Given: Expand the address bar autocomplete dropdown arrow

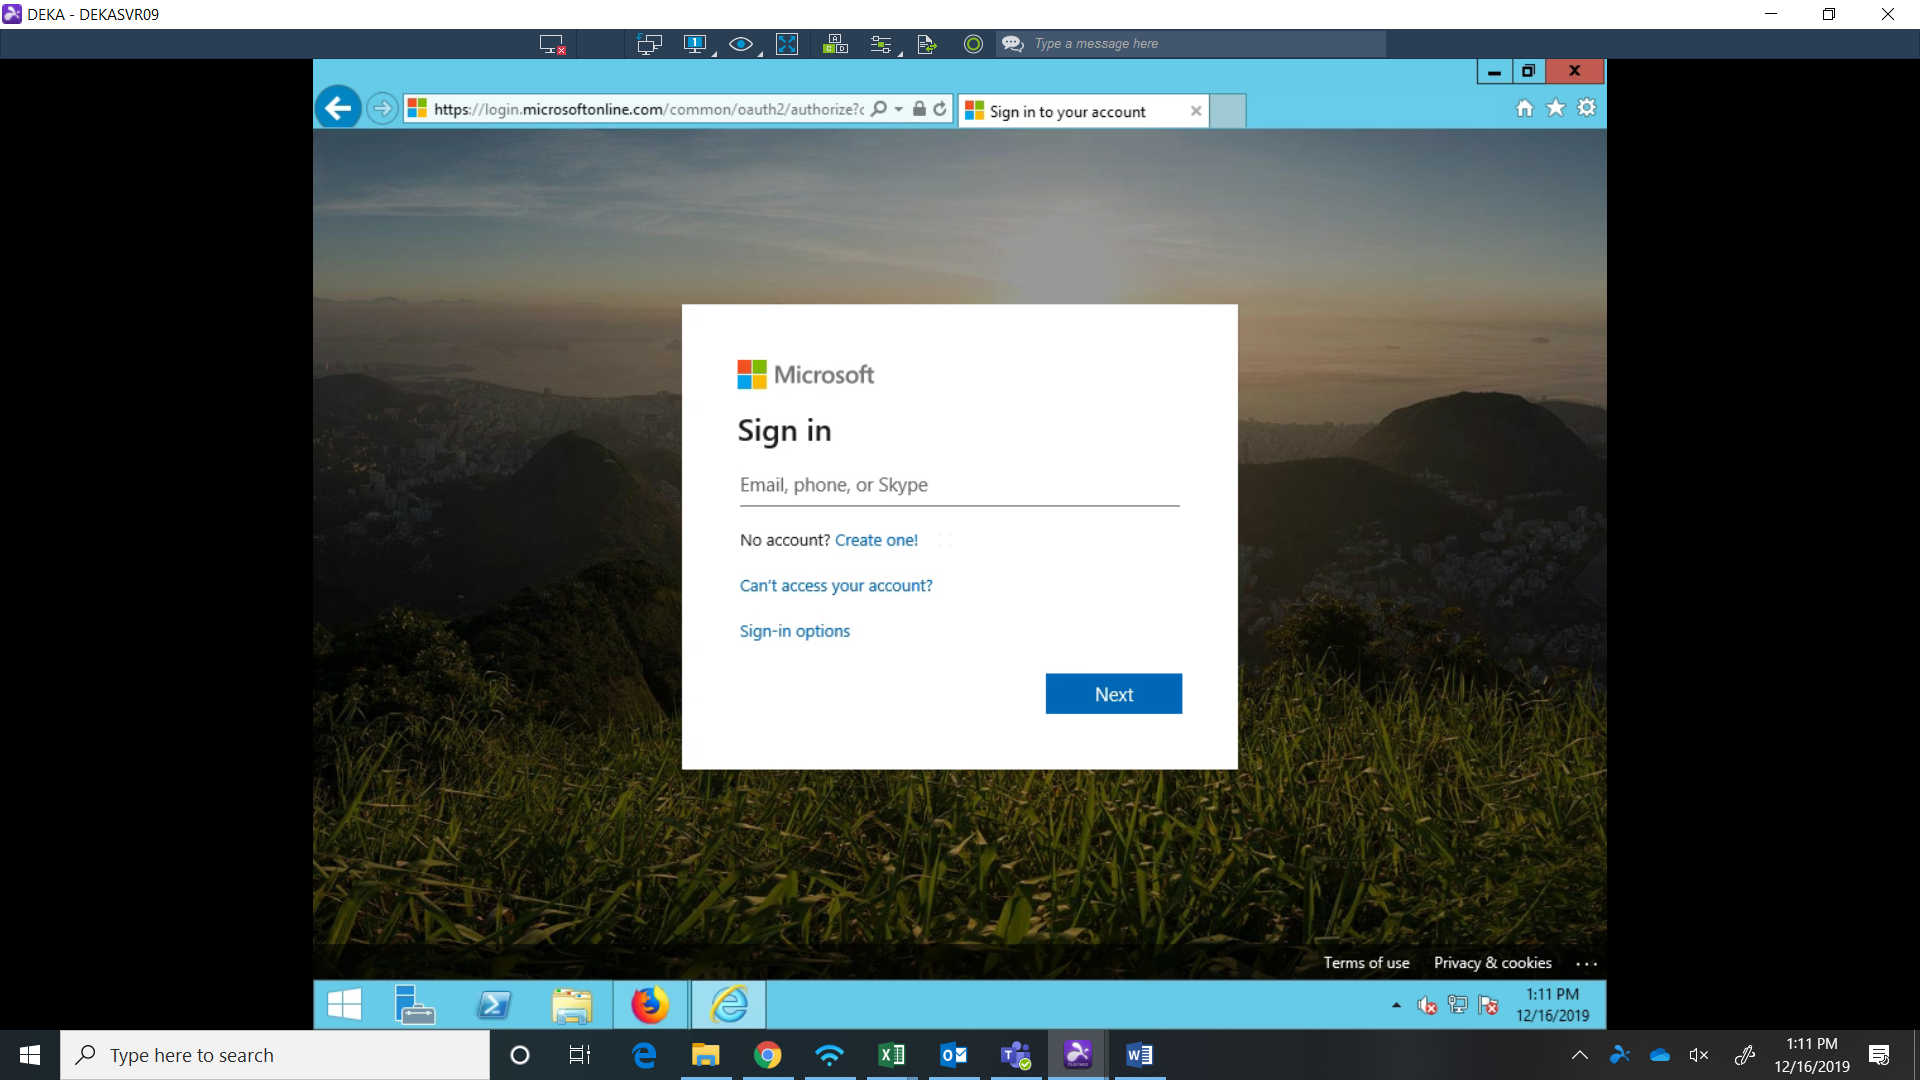Looking at the screenshot, I should 899,109.
